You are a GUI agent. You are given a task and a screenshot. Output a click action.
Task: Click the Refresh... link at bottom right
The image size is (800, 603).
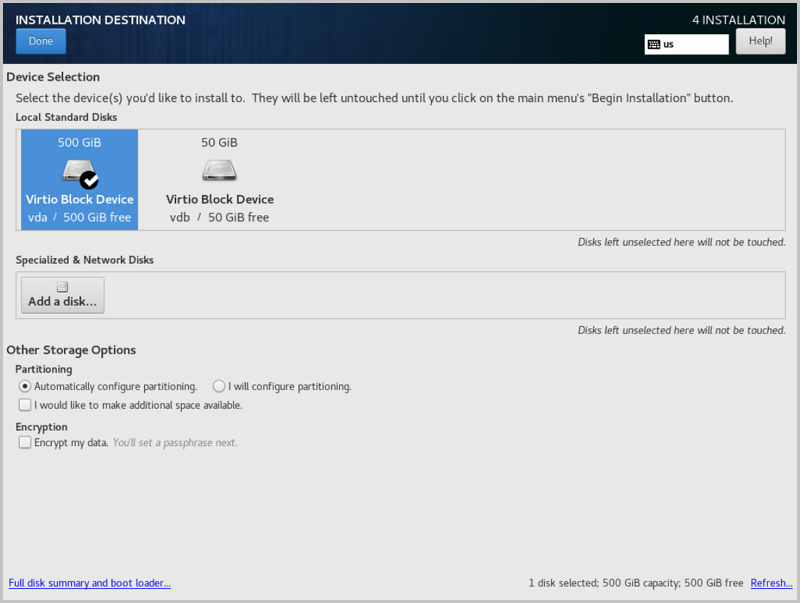pos(771,583)
